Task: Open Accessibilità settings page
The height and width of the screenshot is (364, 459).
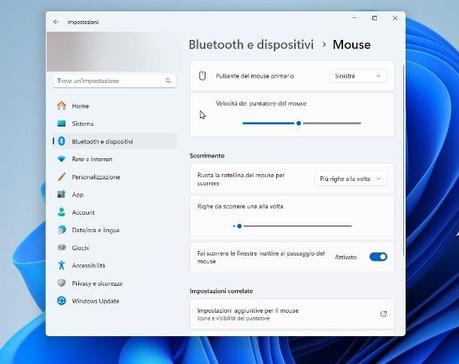Action: tap(114, 265)
